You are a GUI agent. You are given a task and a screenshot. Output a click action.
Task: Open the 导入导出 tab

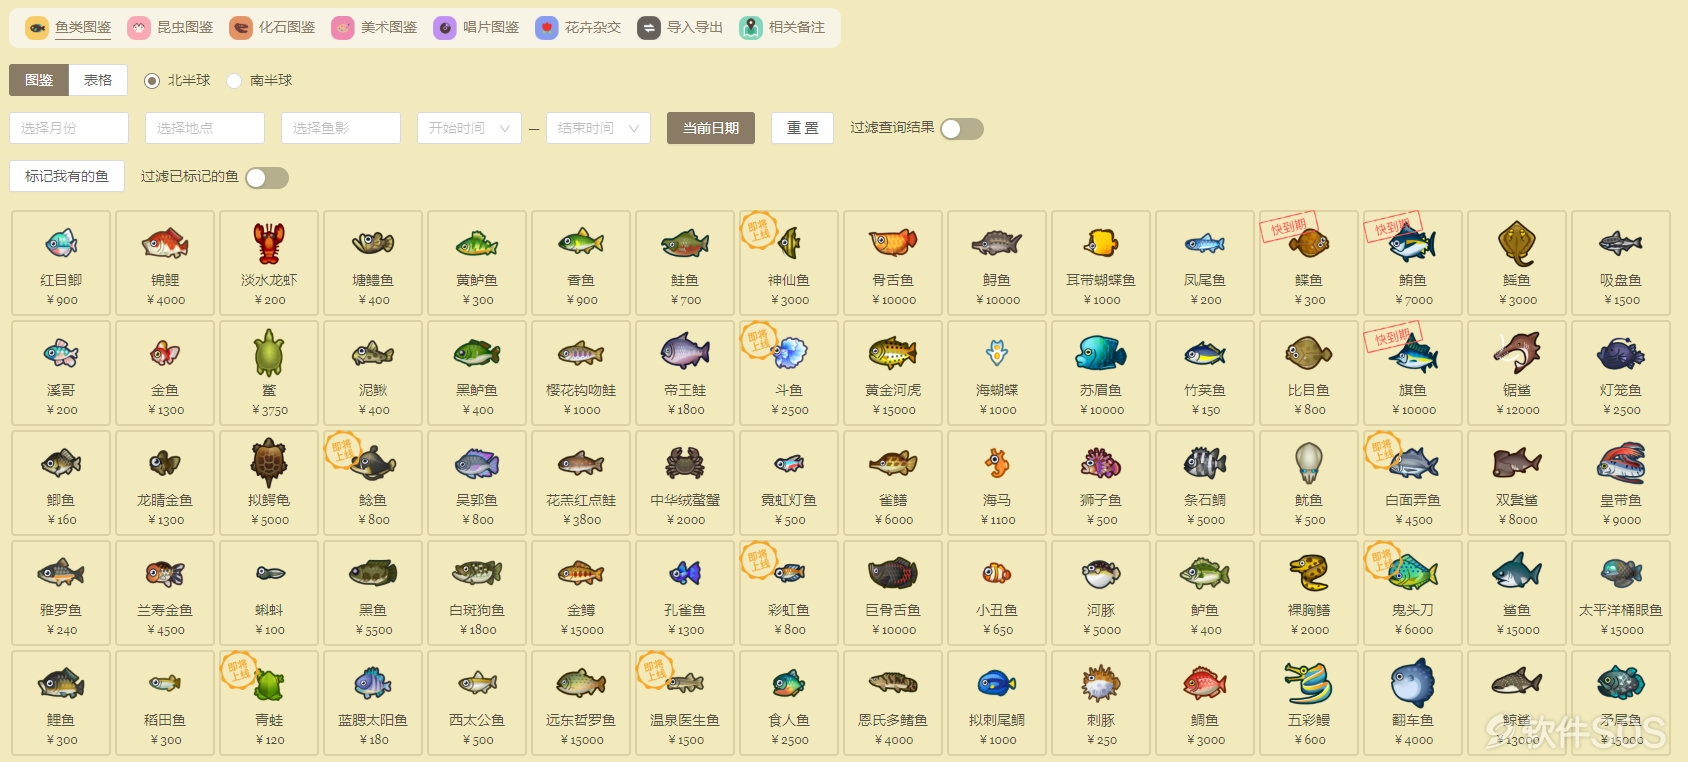tap(681, 28)
